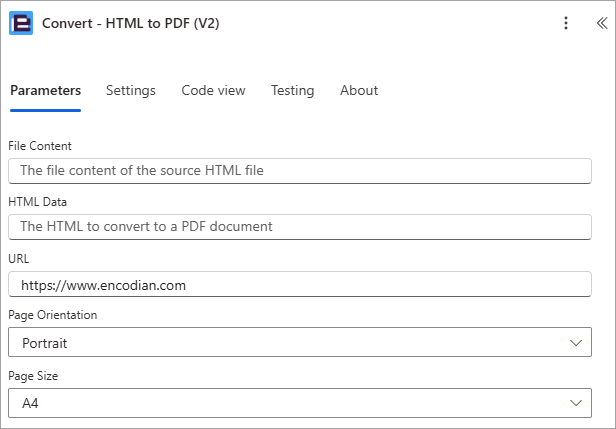The image size is (616, 429).
Task: Show the Code view tab
Action: click(213, 90)
